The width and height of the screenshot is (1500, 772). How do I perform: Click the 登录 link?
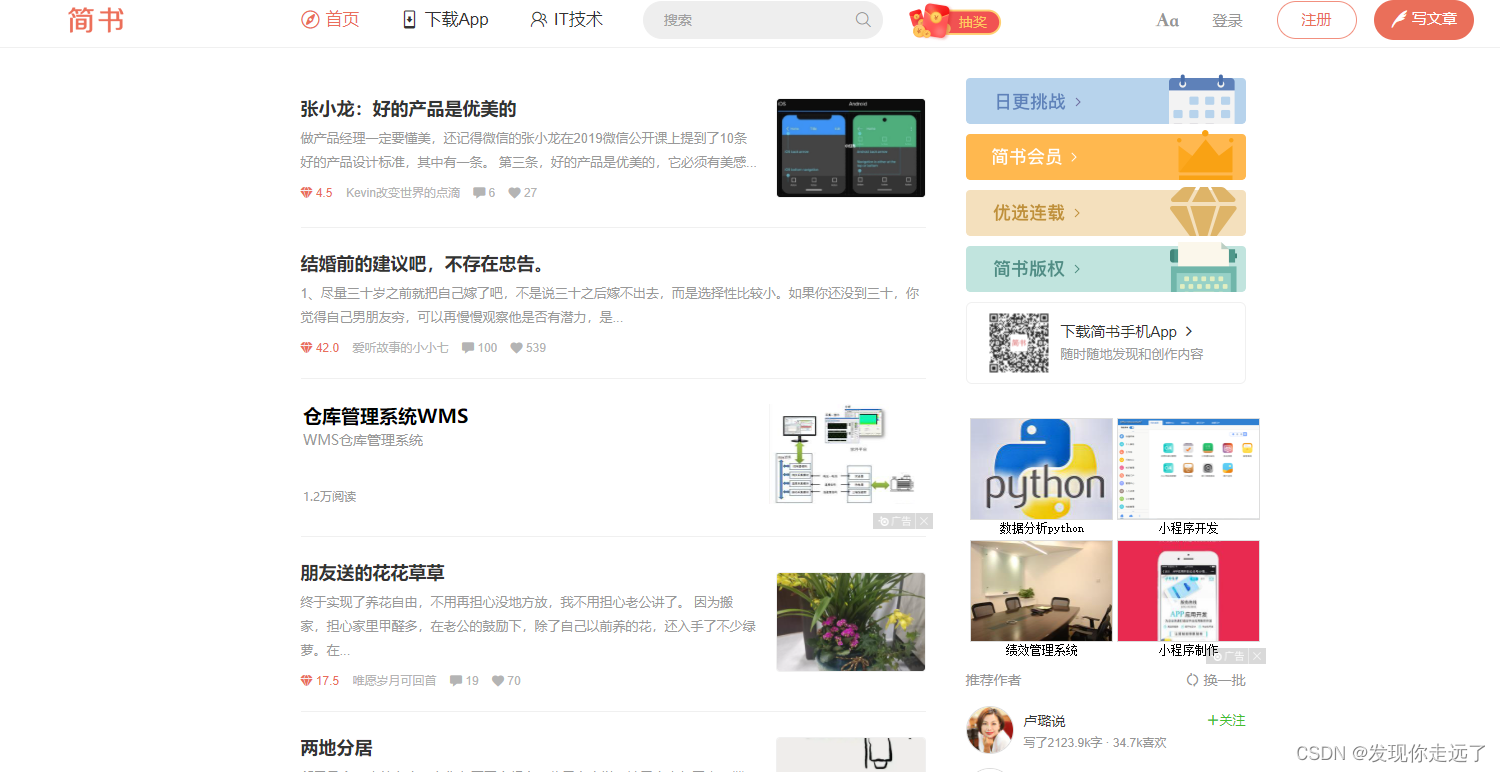tap(1227, 20)
